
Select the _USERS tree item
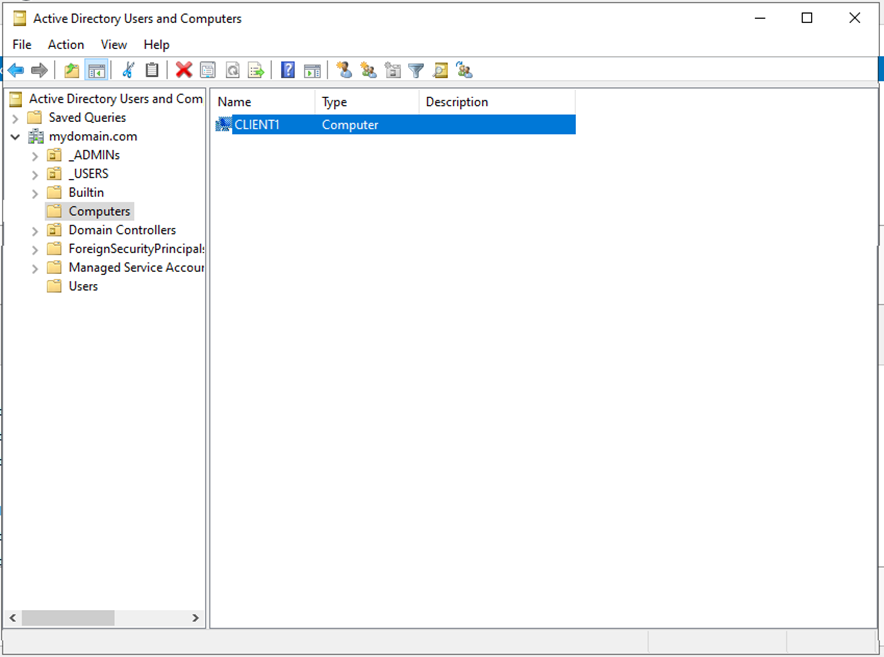(x=89, y=173)
